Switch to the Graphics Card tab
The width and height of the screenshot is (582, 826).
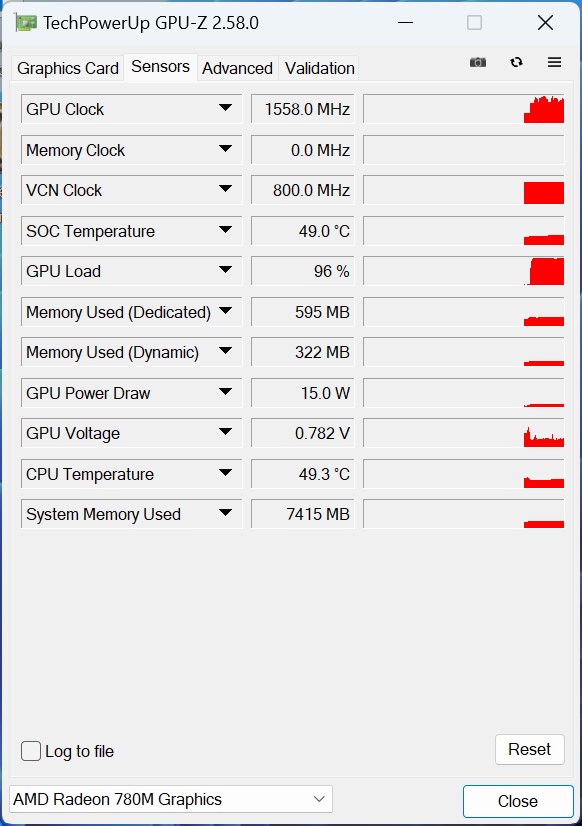(x=67, y=68)
